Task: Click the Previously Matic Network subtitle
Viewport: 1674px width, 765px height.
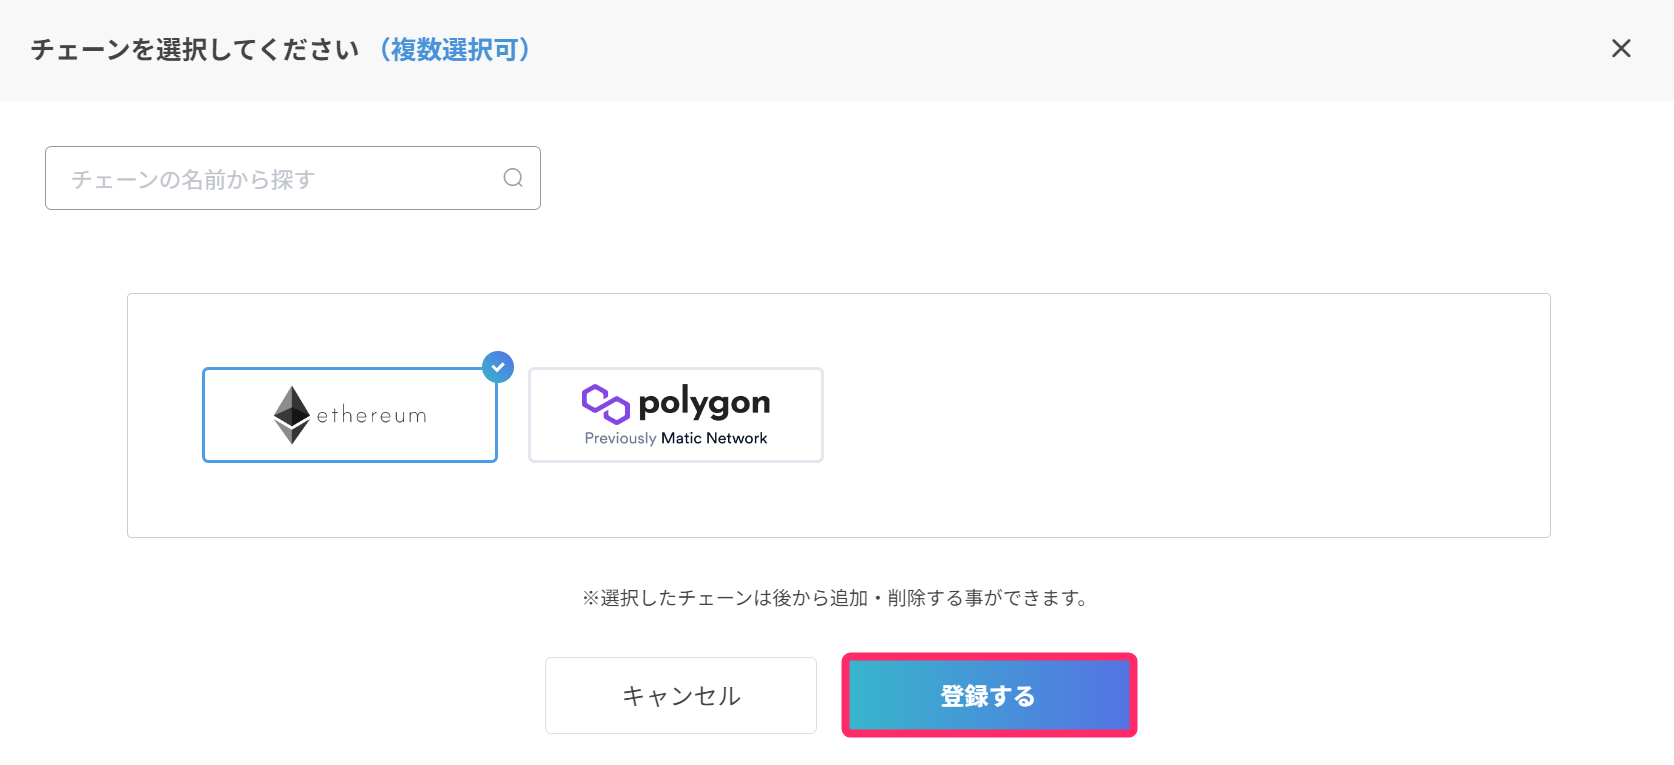Action: tap(676, 438)
